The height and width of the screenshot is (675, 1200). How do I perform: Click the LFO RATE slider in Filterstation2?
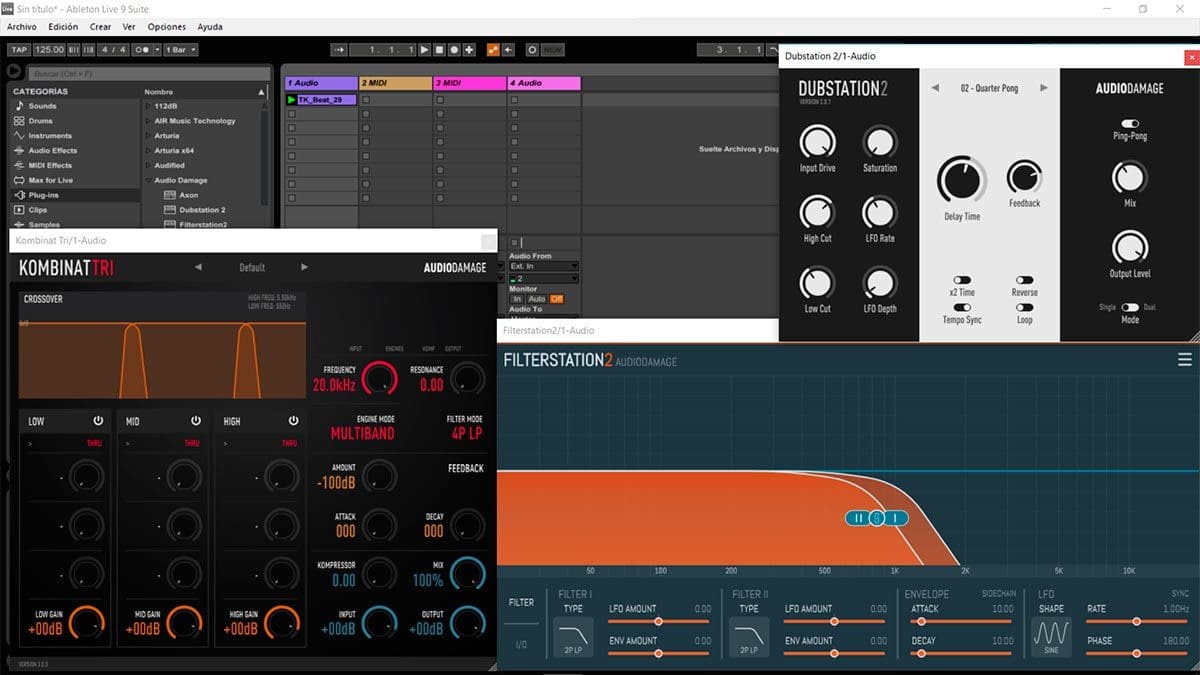[x=1137, y=621]
